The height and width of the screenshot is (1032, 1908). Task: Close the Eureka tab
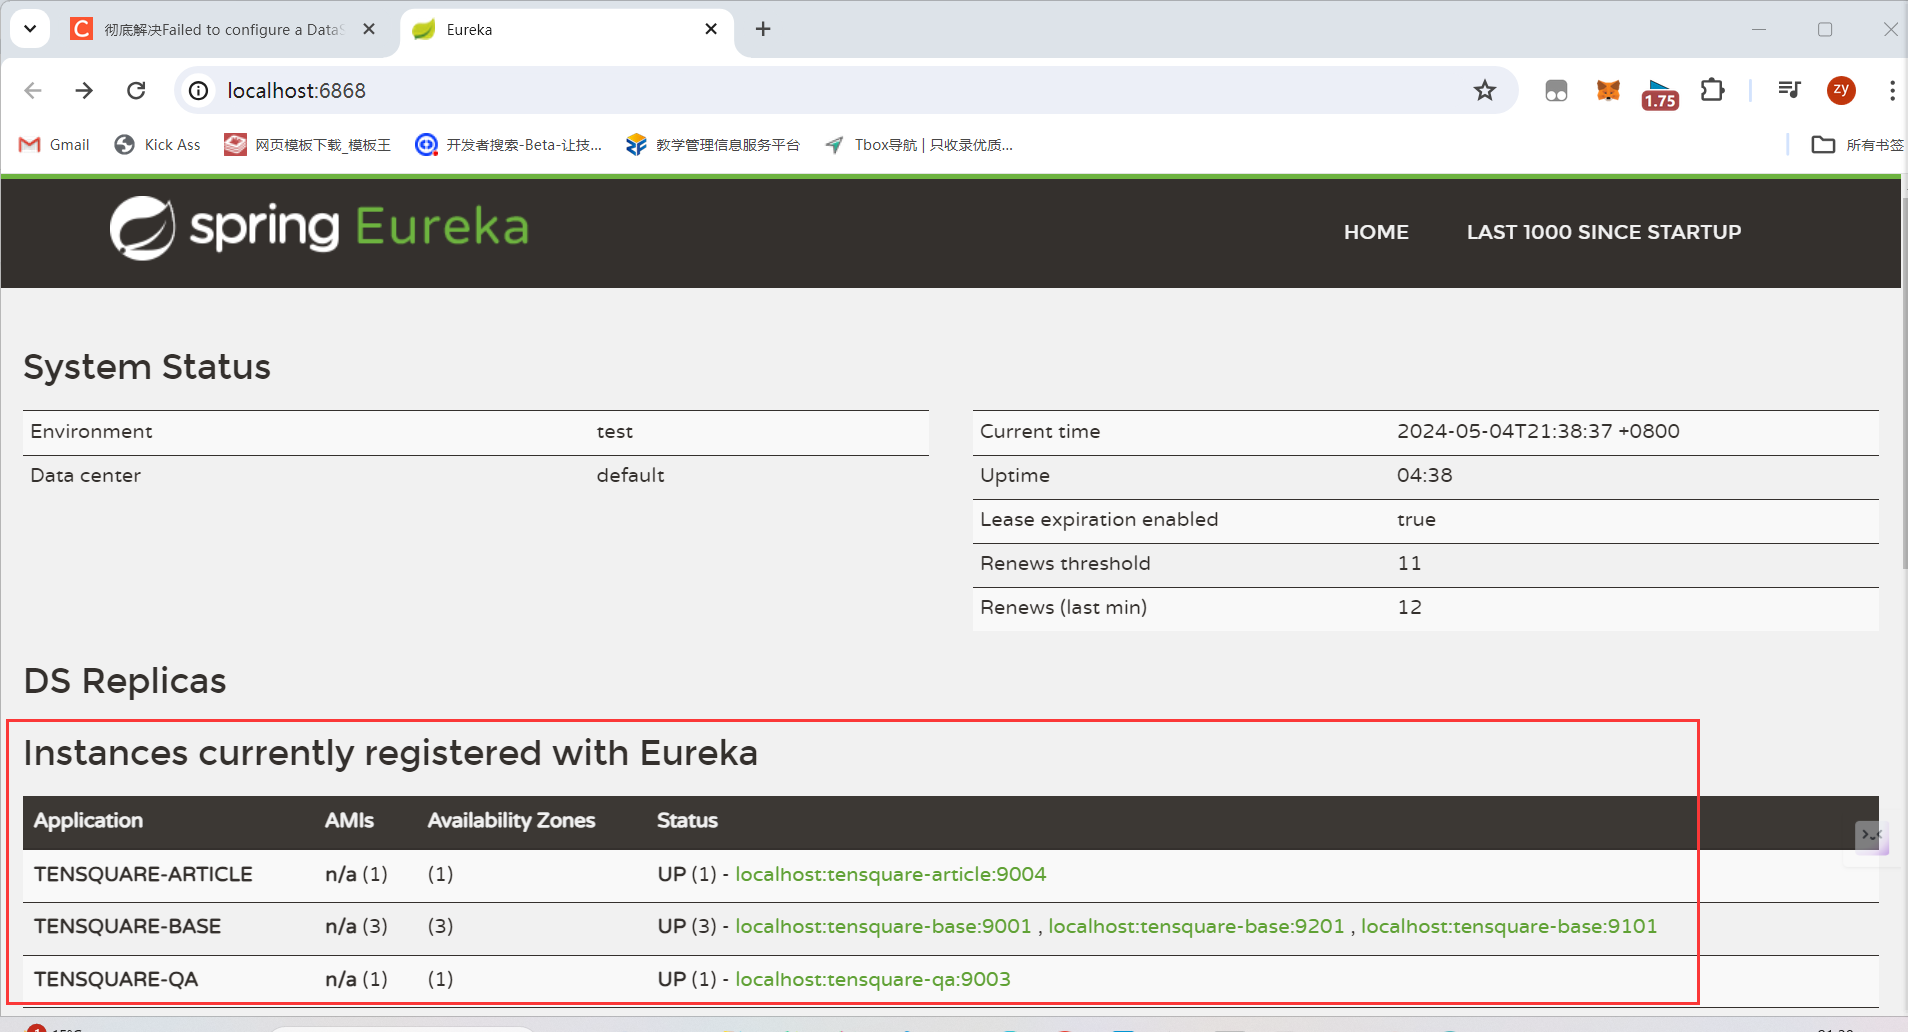[711, 29]
